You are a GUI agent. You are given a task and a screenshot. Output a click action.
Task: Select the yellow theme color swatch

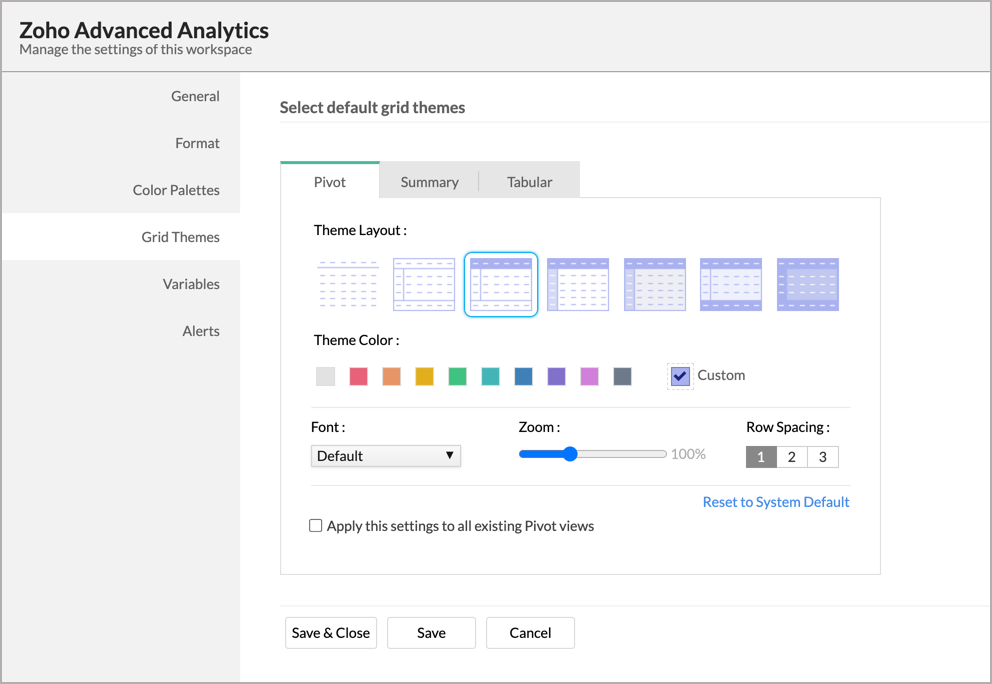(425, 376)
